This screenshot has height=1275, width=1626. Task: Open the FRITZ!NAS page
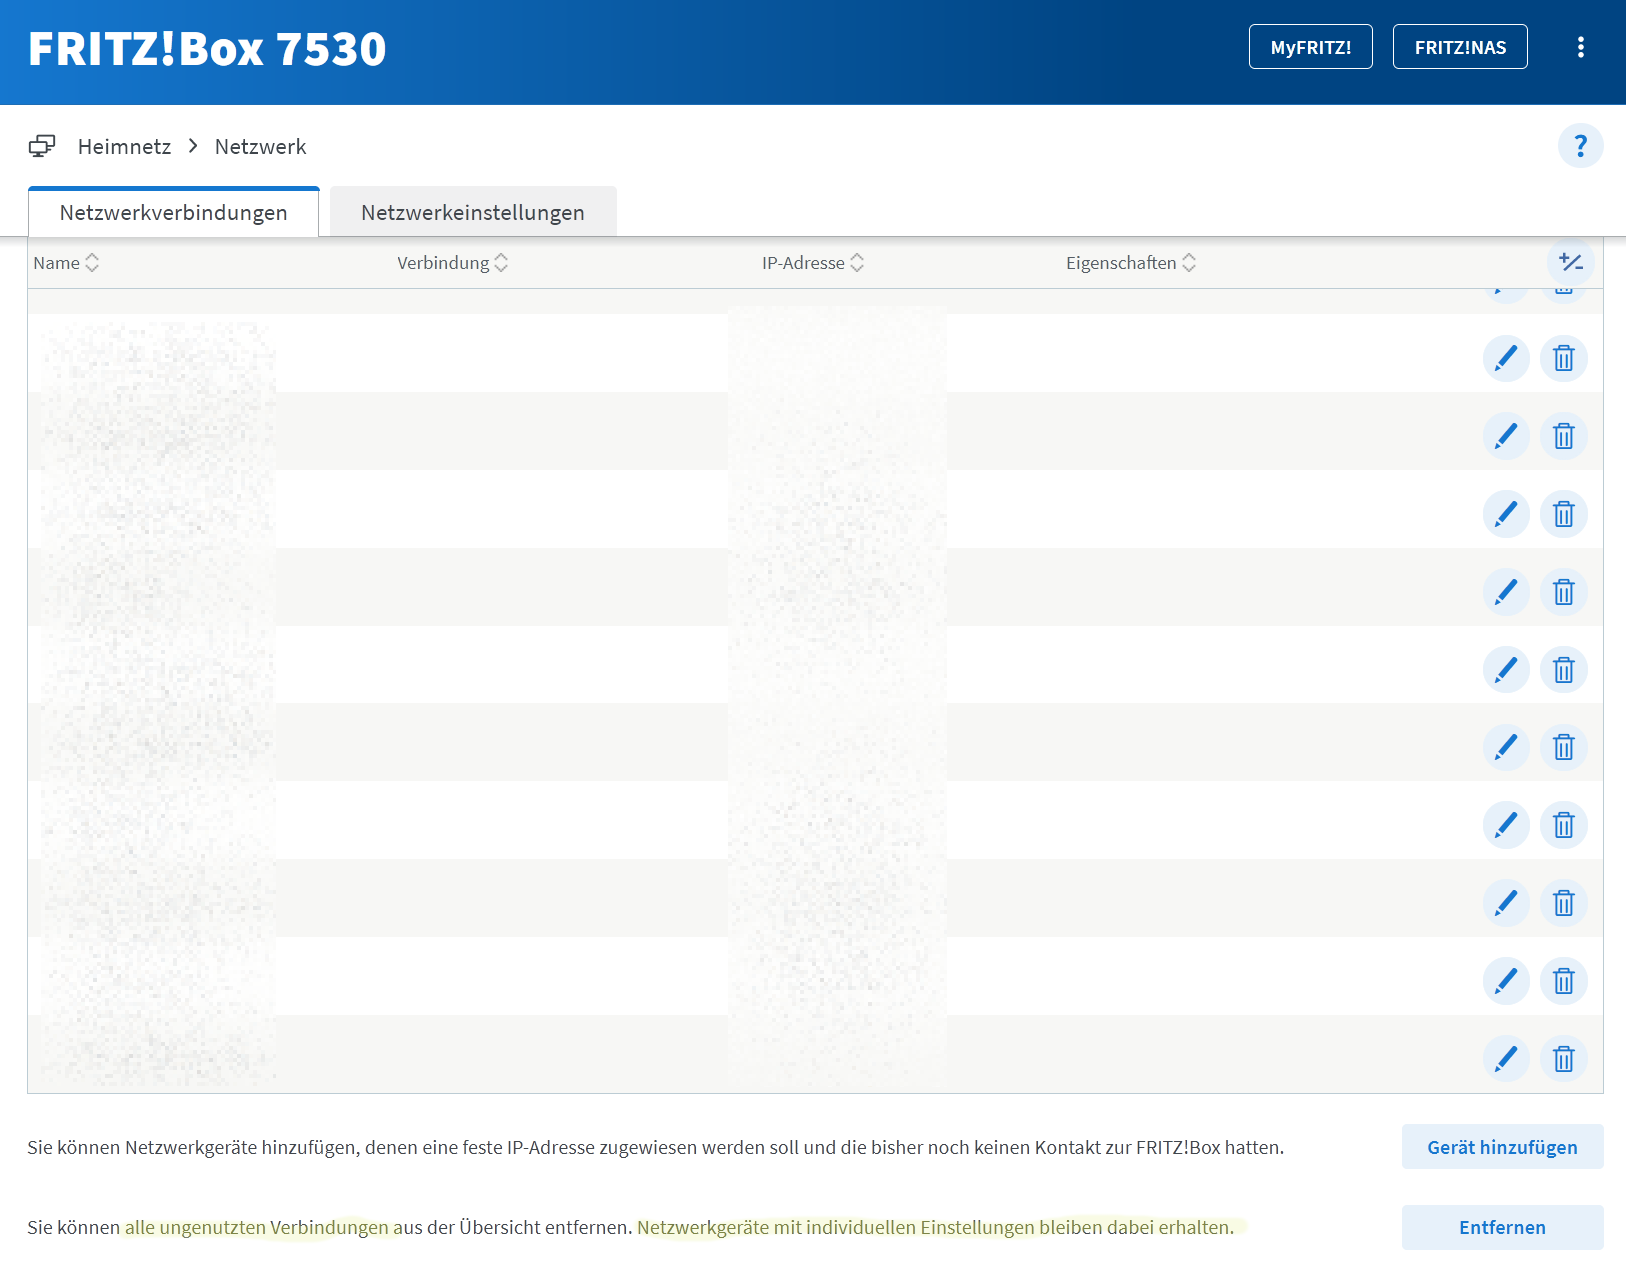pyautogui.click(x=1460, y=47)
